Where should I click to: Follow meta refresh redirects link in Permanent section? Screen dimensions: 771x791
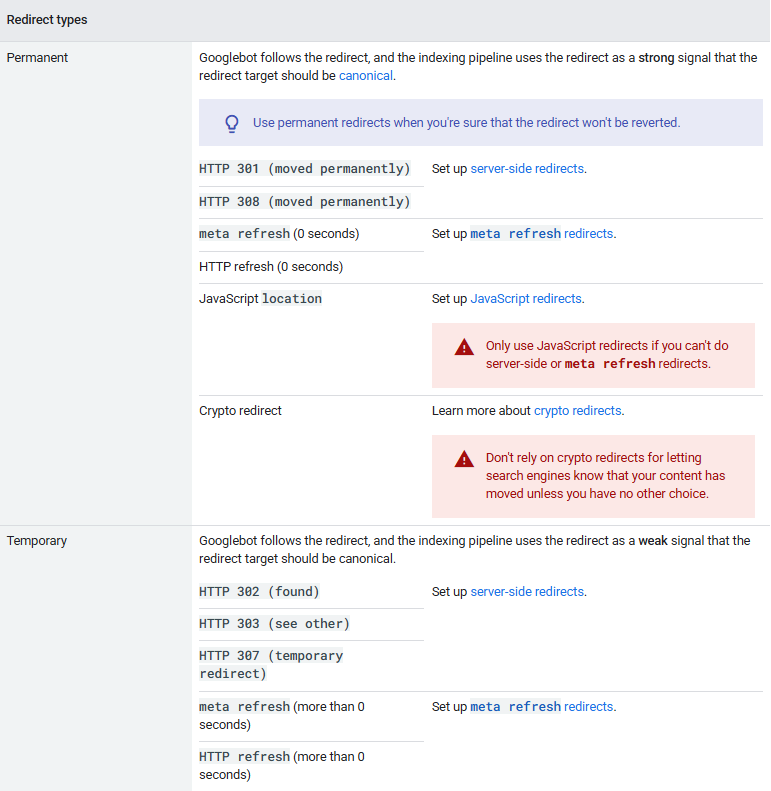pyautogui.click(x=541, y=234)
